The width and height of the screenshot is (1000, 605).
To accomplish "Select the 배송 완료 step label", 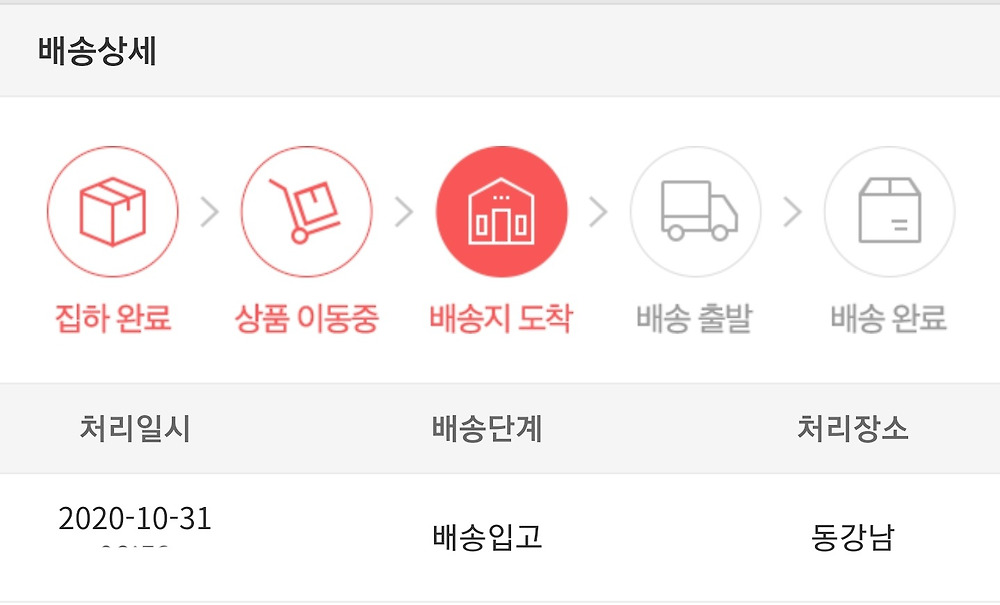I will tap(889, 319).
